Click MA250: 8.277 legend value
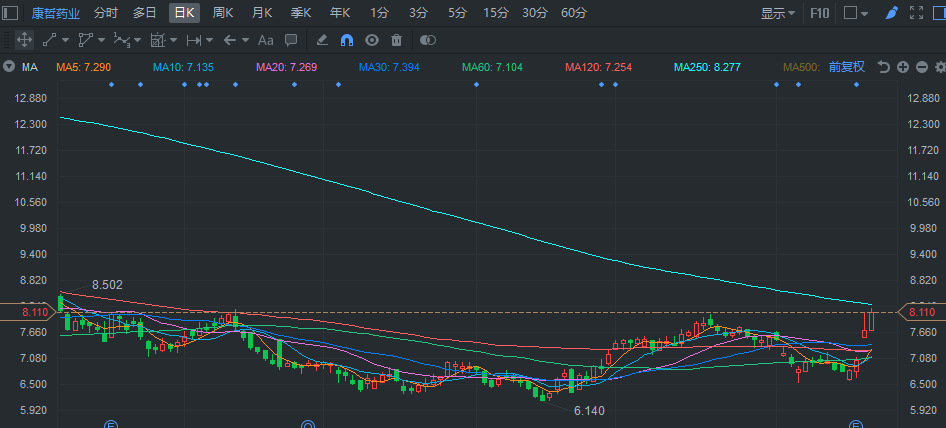The width and height of the screenshot is (946, 428). click(707, 67)
